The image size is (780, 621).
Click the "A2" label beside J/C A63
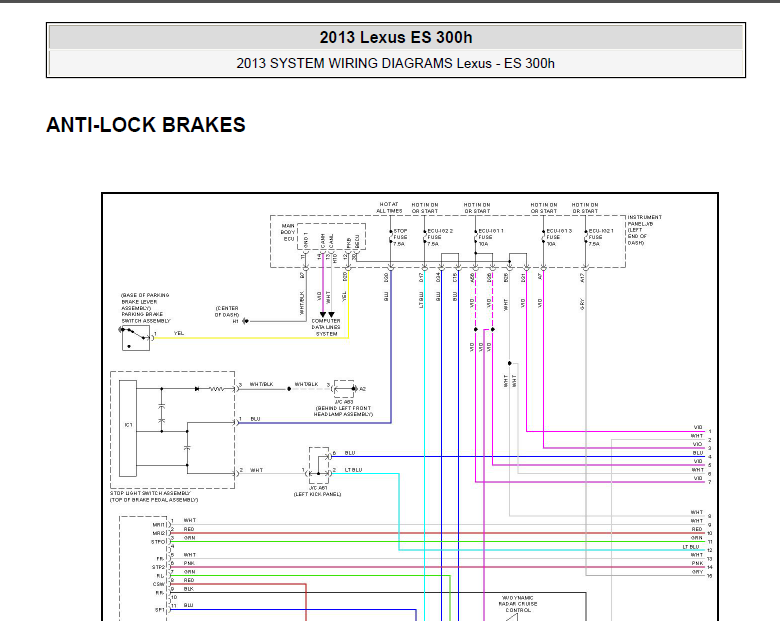pyautogui.click(x=363, y=389)
